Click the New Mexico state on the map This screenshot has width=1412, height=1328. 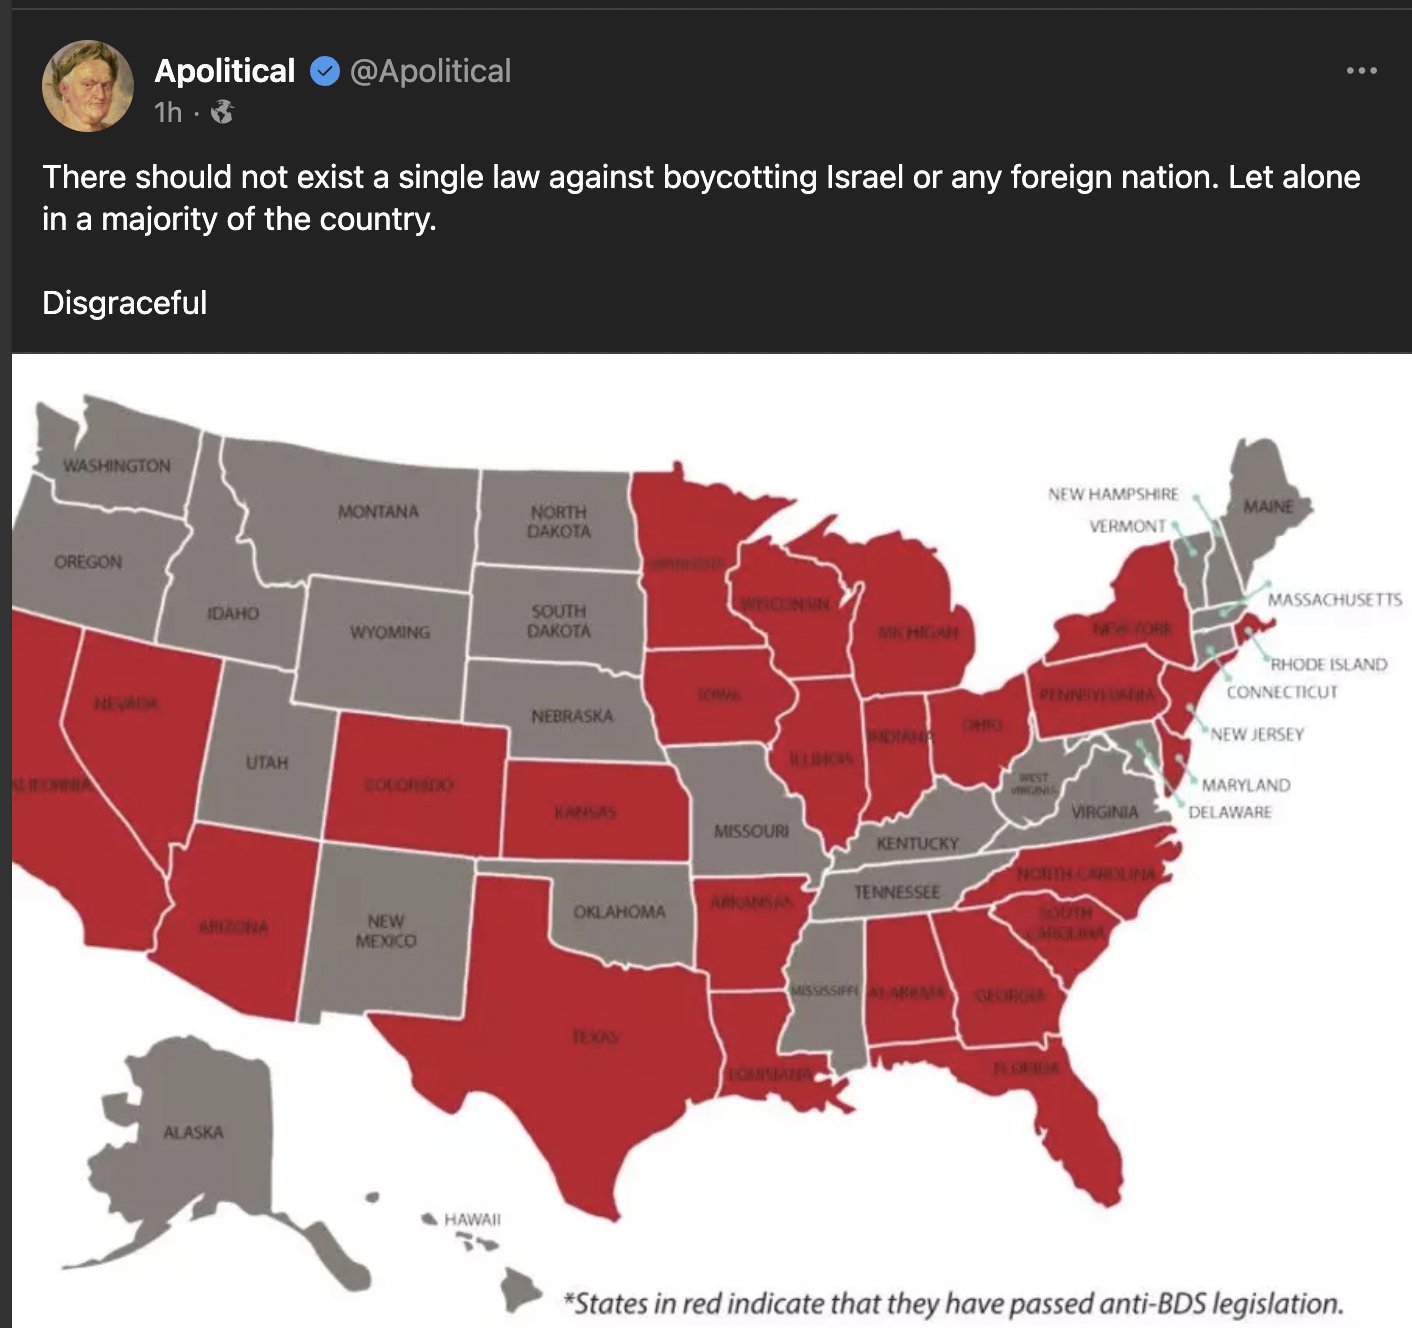pyautogui.click(x=386, y=931)
